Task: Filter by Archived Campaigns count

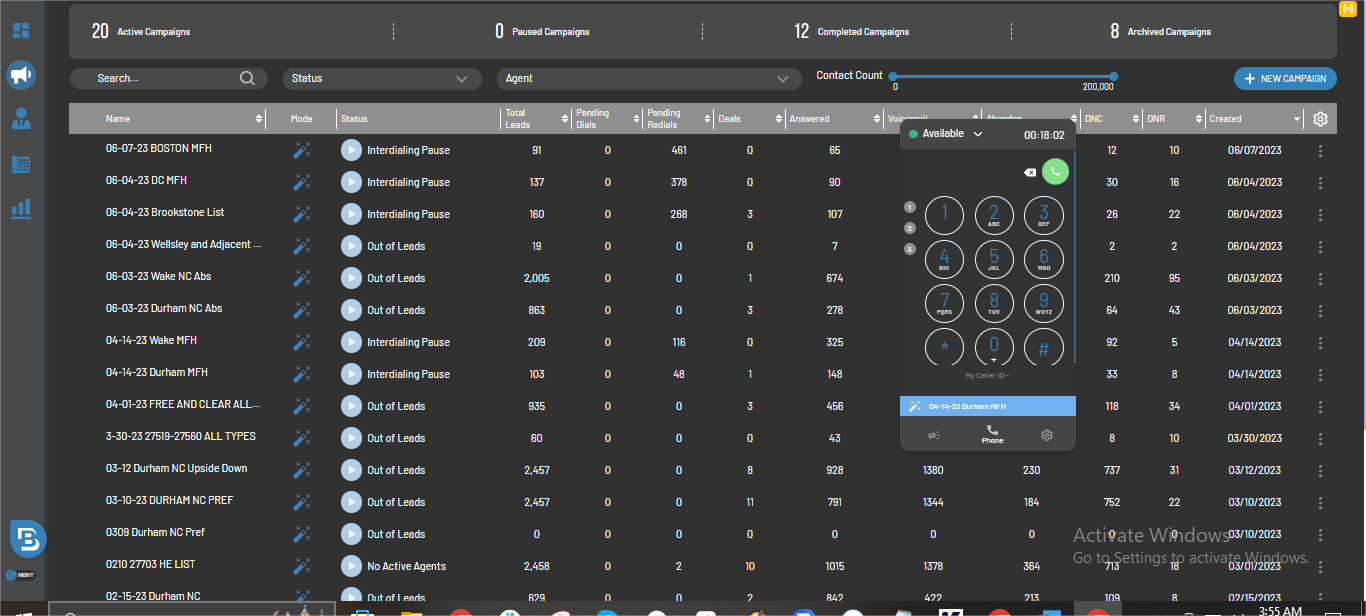Action: (1160, 31)
